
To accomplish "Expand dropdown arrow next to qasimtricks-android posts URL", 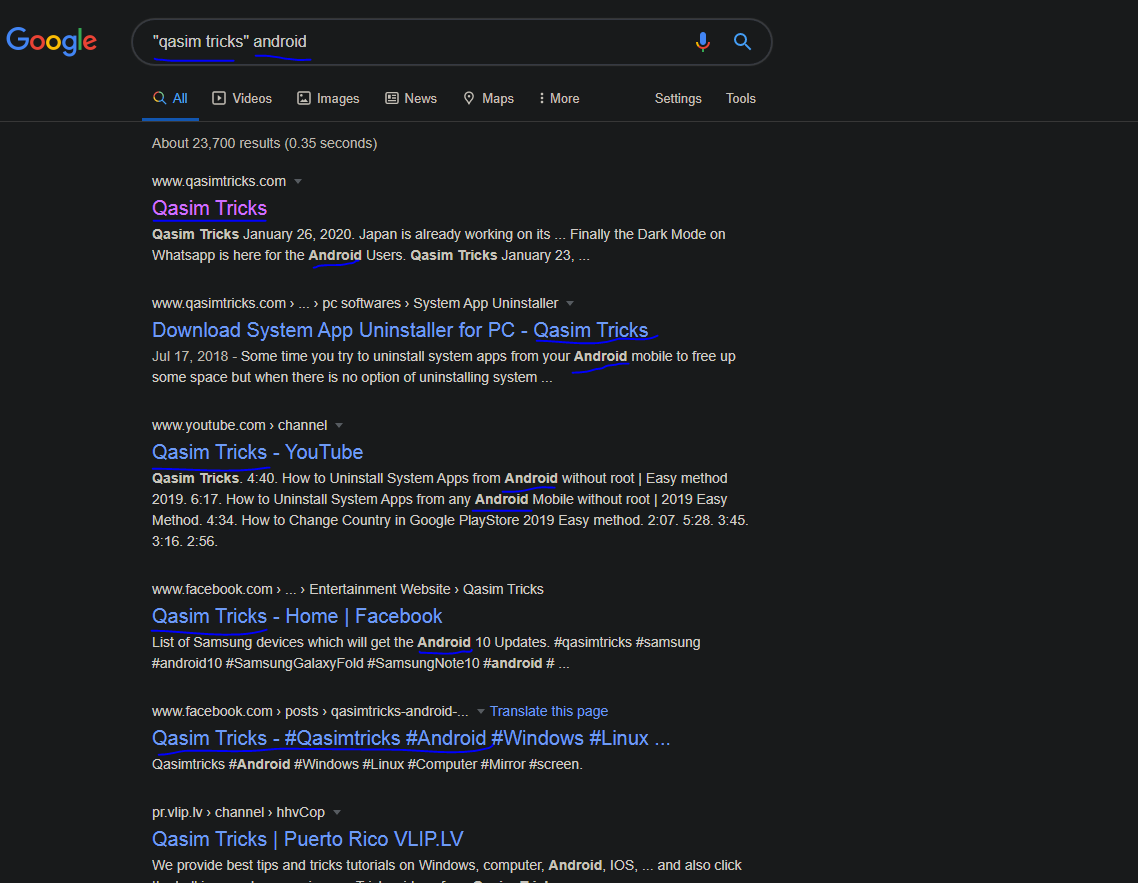I will click(x=480, y=711).
